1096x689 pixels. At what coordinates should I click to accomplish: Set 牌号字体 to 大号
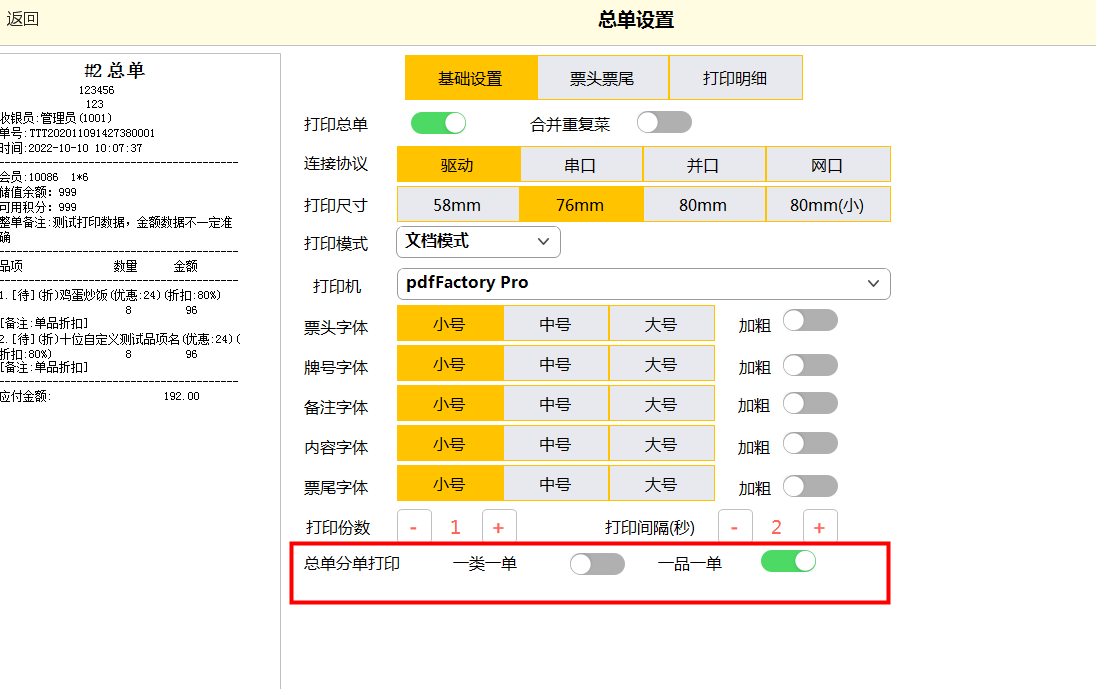[x=661, y=364]
